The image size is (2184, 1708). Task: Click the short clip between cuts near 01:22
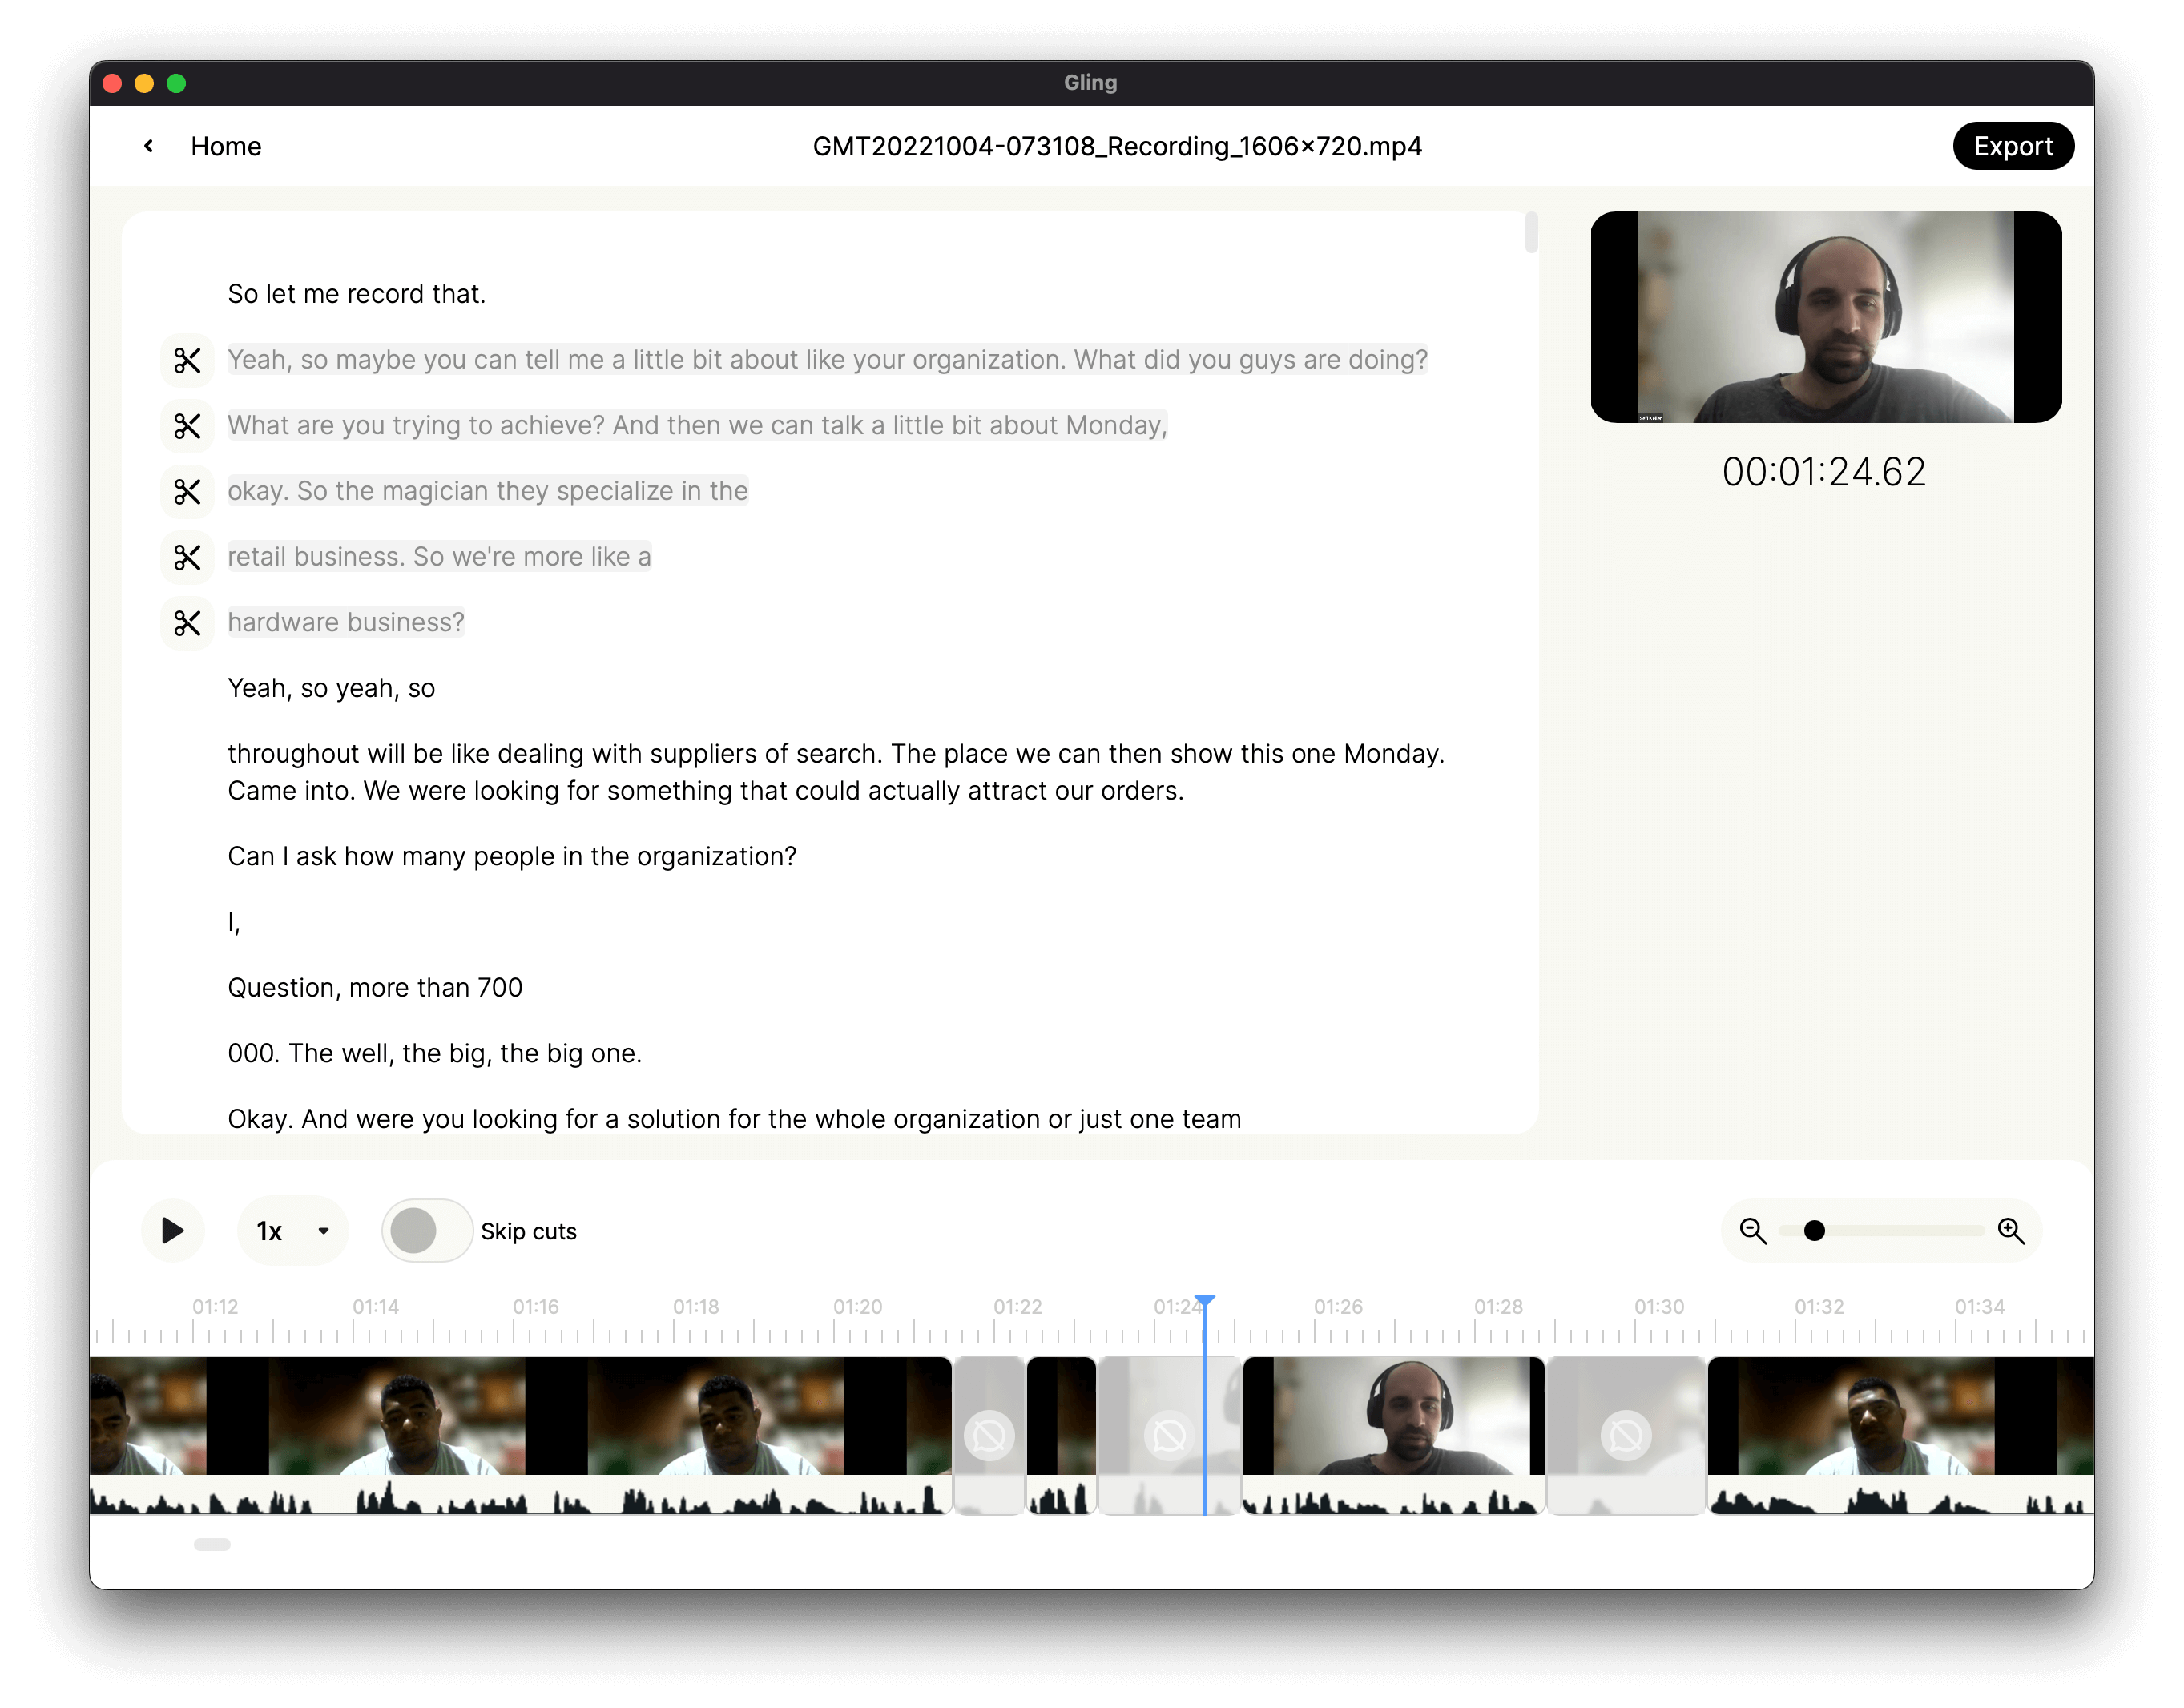point(1061,1435)
